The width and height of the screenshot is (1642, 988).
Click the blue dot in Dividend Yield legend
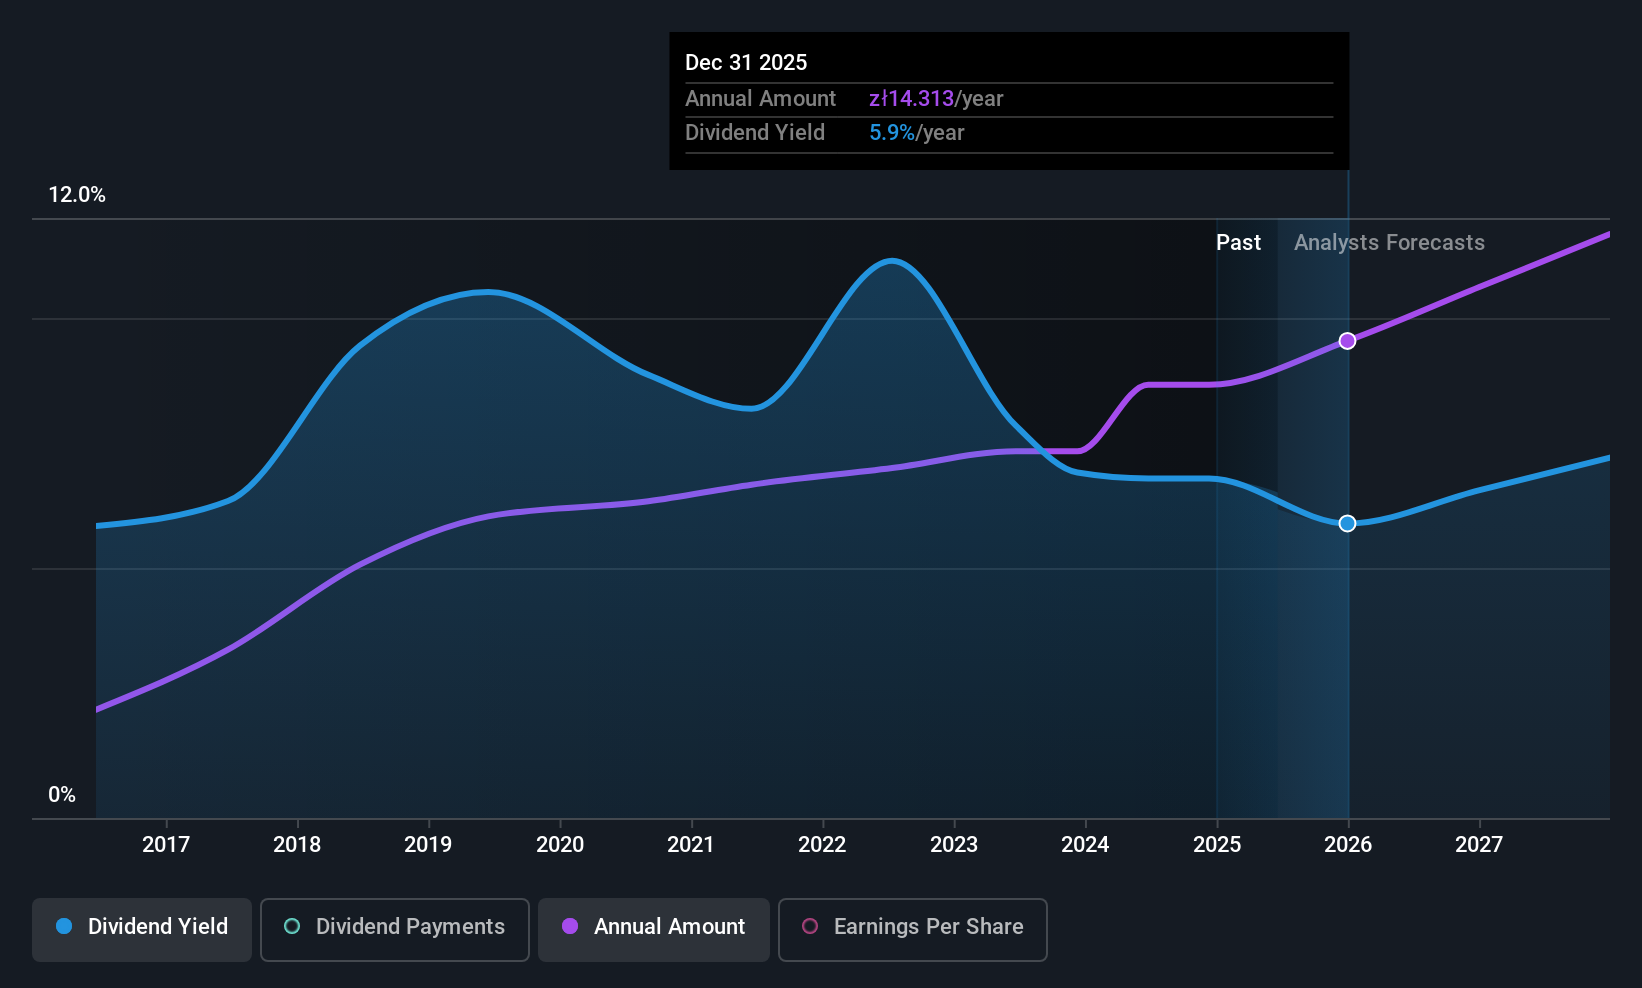pos(64,926)
